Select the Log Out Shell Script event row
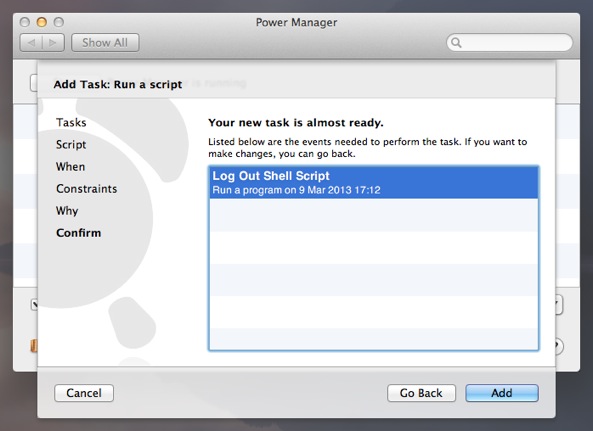Screen dimensions: 593x431 (x=374, y=182)
